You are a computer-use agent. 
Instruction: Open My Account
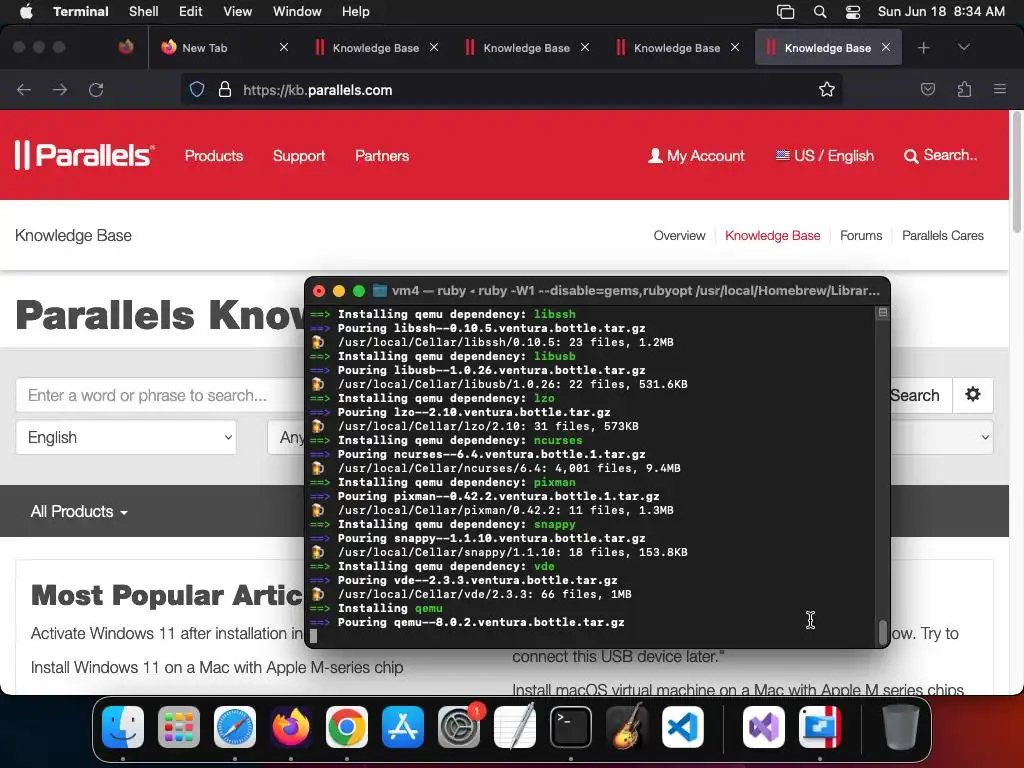coord(696,155)
